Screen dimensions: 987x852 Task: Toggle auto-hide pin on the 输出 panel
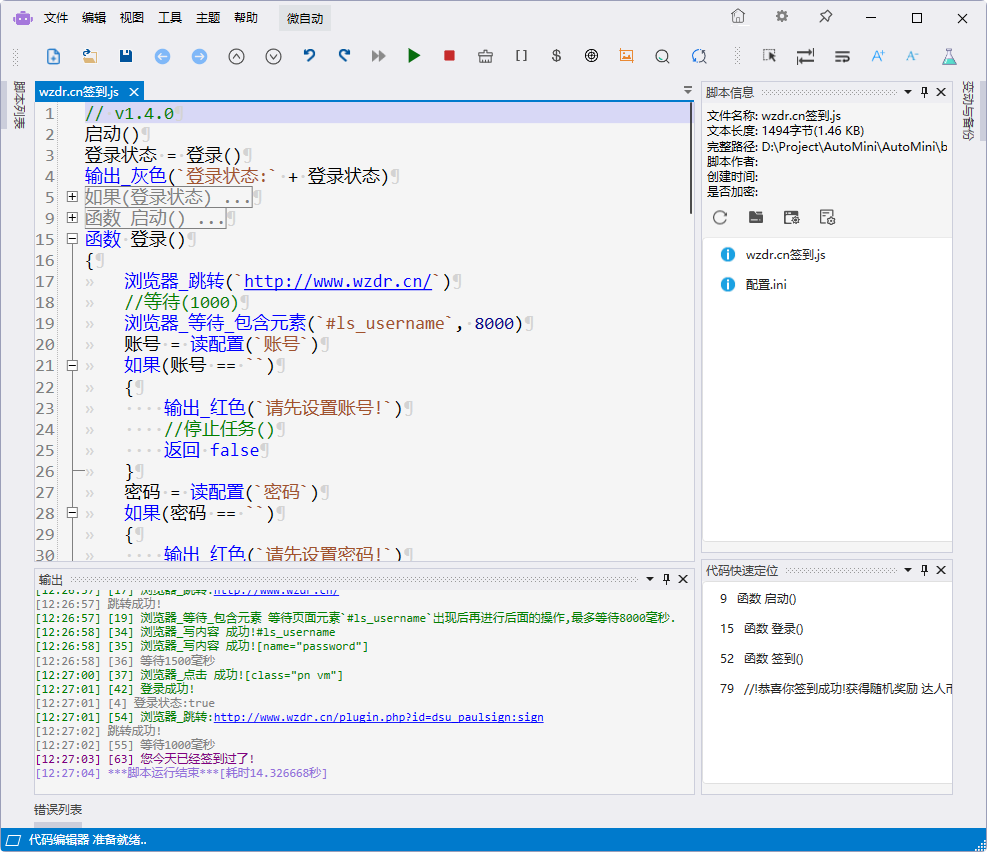(x=666, y=579)
